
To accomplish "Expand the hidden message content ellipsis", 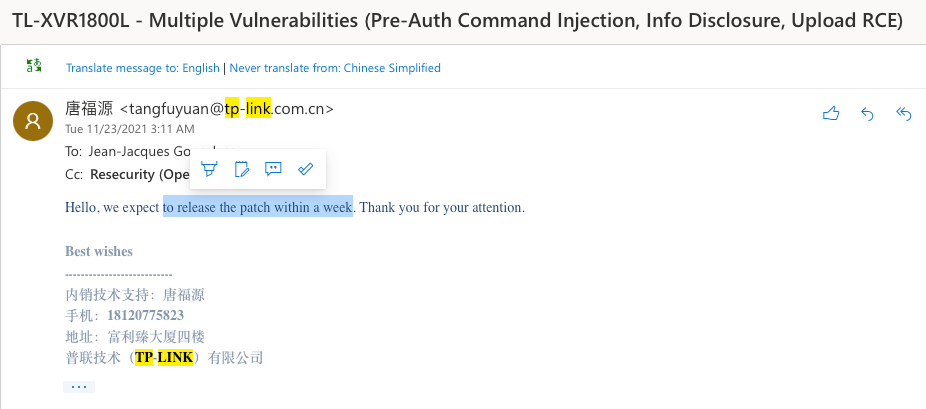I will 79,386.
